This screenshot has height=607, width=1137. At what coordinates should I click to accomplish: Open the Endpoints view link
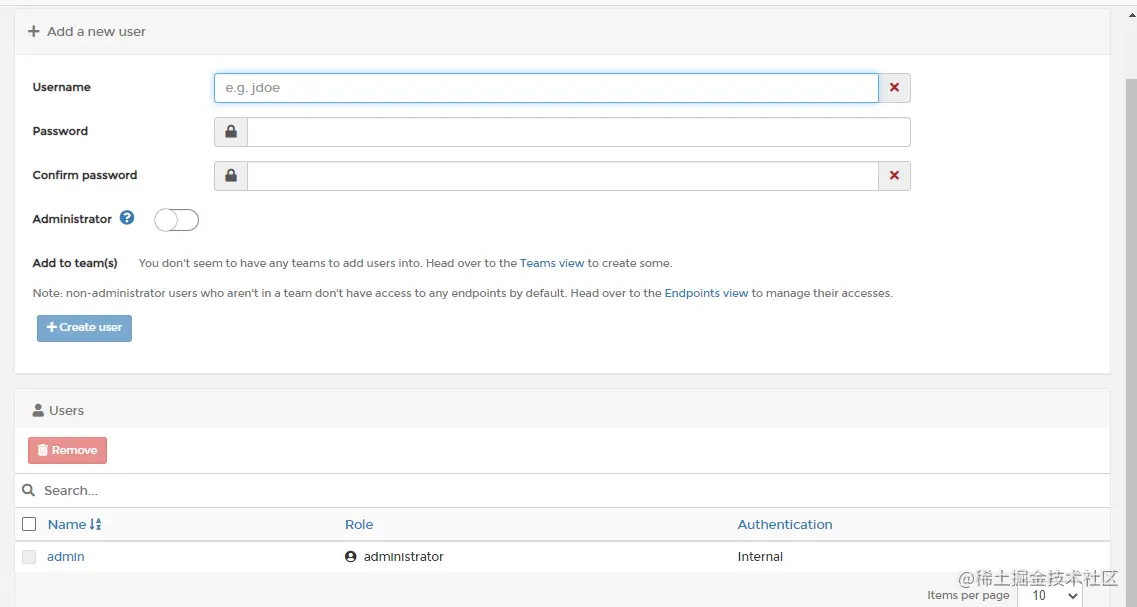(x=706, y=293)
